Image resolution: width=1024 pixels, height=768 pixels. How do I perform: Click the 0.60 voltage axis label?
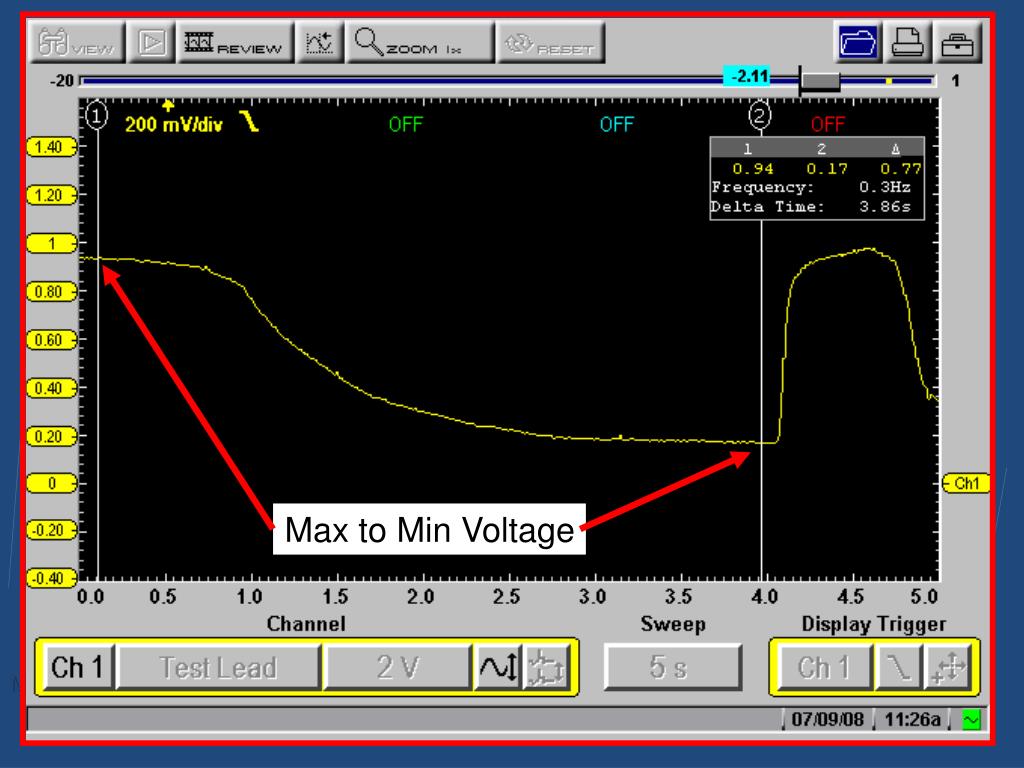(51, 340)
